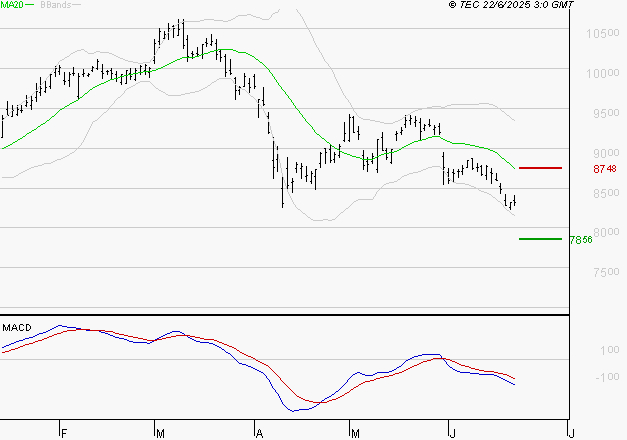Click the 8500 price axis label

[606, 193]
